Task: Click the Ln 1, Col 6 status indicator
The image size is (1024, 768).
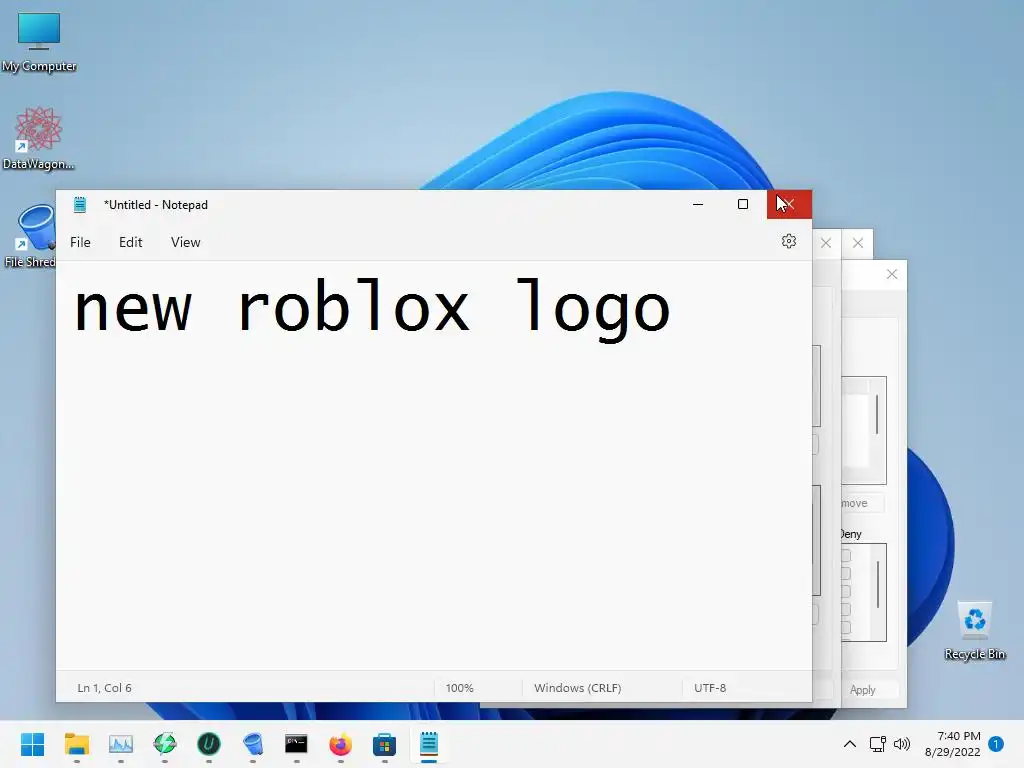Action: 104,688
